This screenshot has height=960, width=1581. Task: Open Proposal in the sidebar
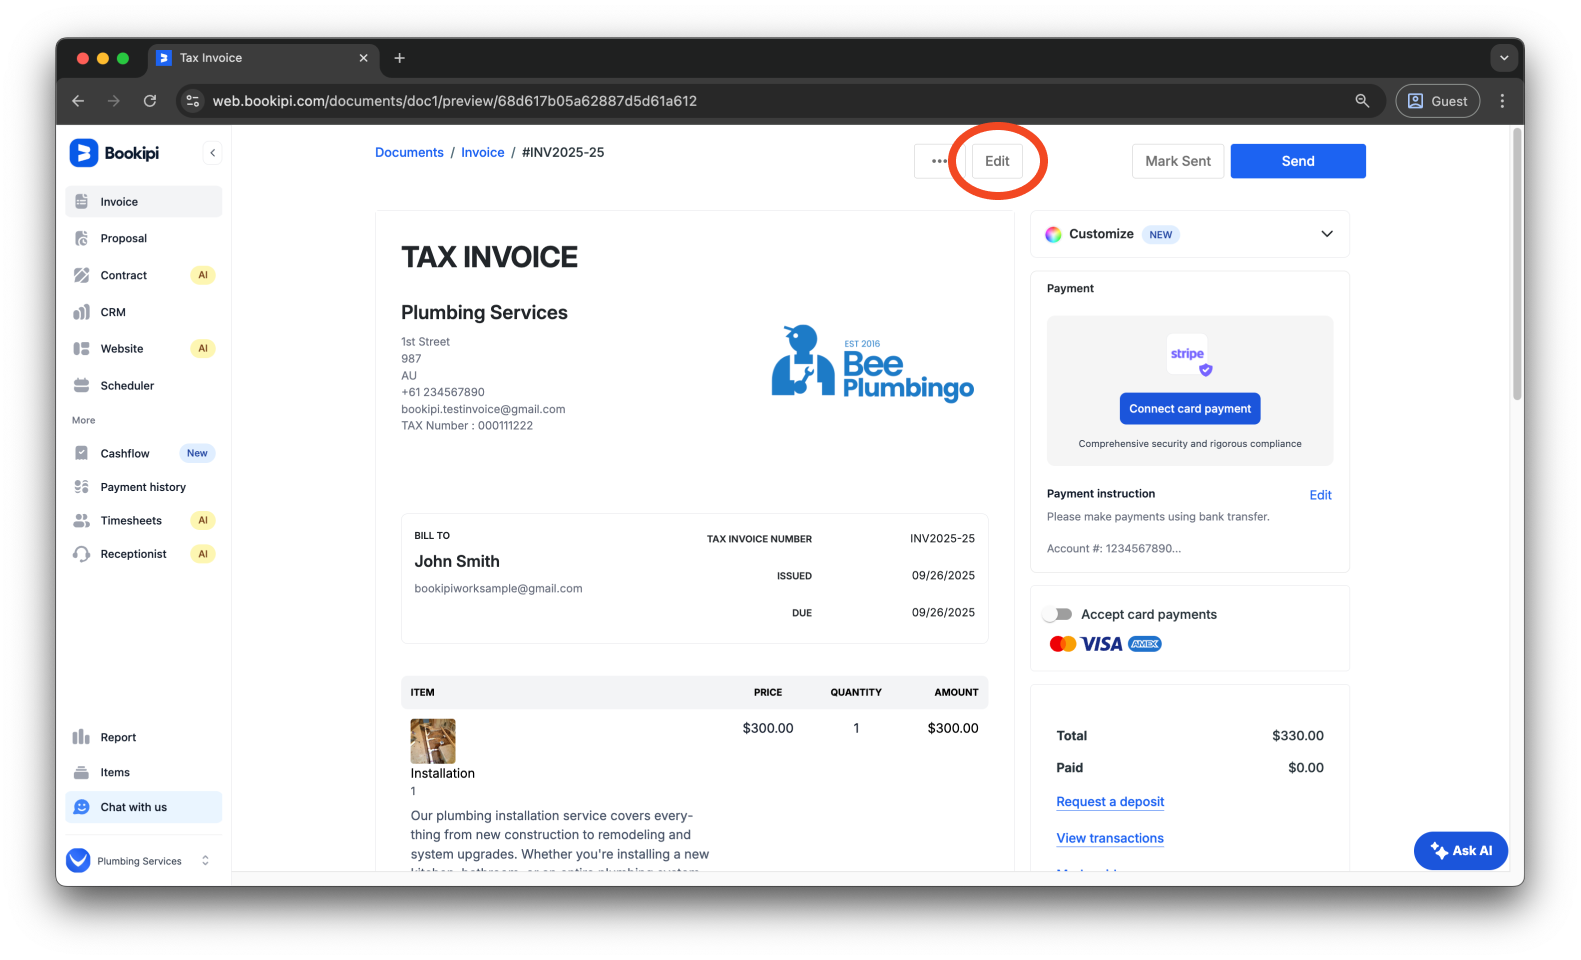[144, 238]
